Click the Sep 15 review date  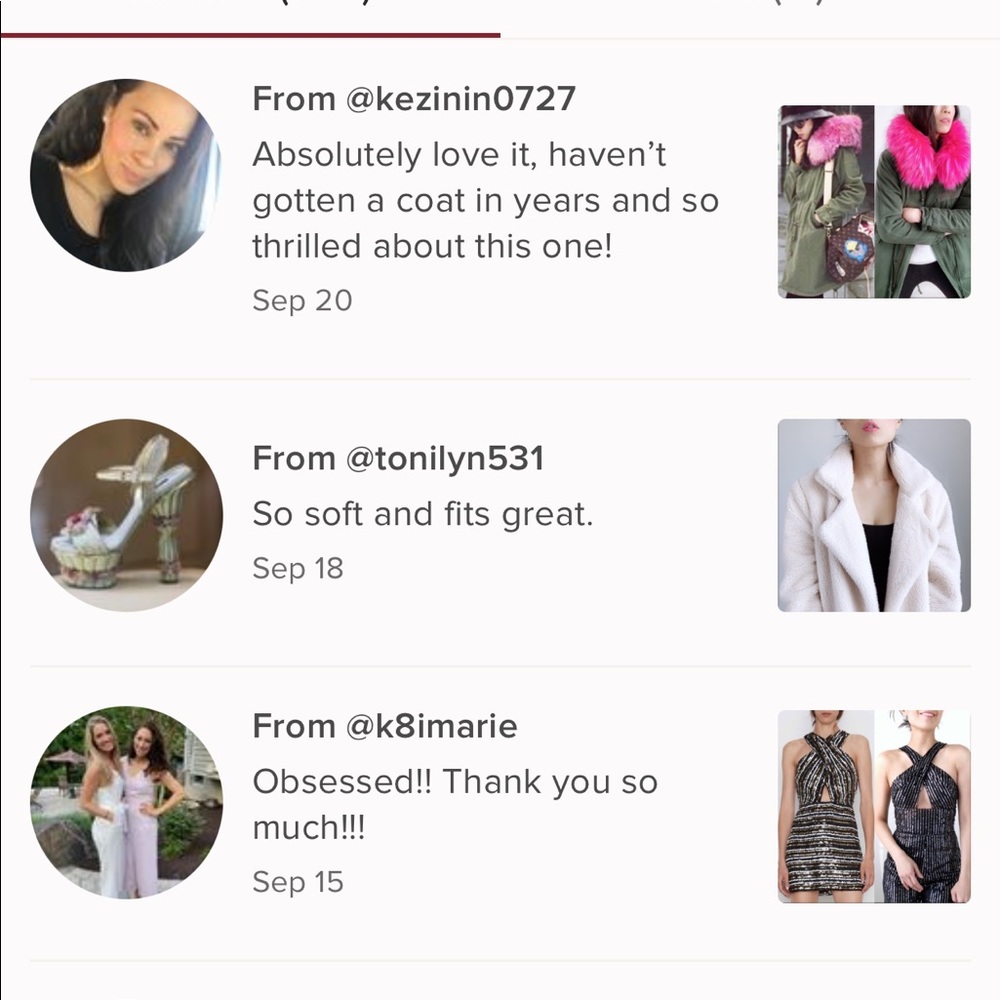tap(298, 883)
